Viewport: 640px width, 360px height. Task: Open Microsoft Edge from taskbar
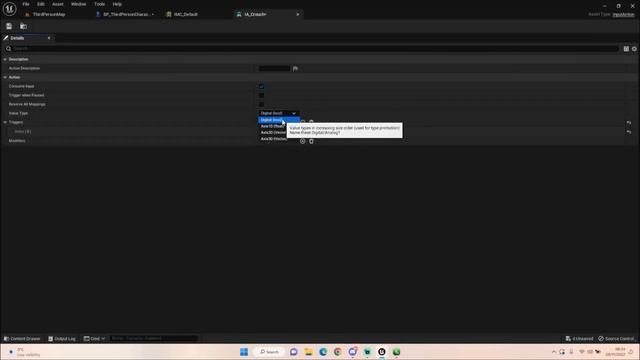[x=323, y=352]
